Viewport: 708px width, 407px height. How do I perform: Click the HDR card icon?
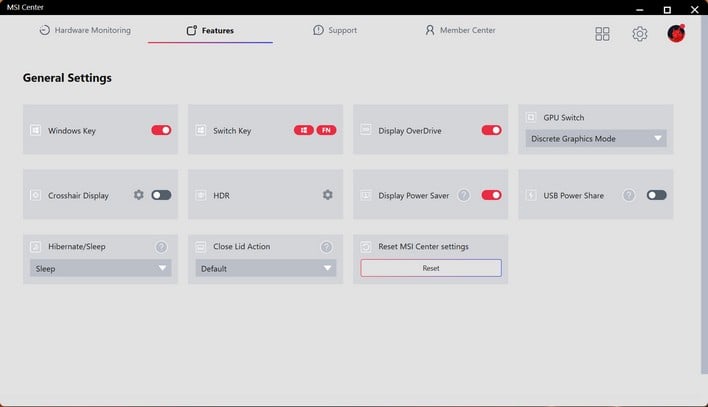[200, 195]
